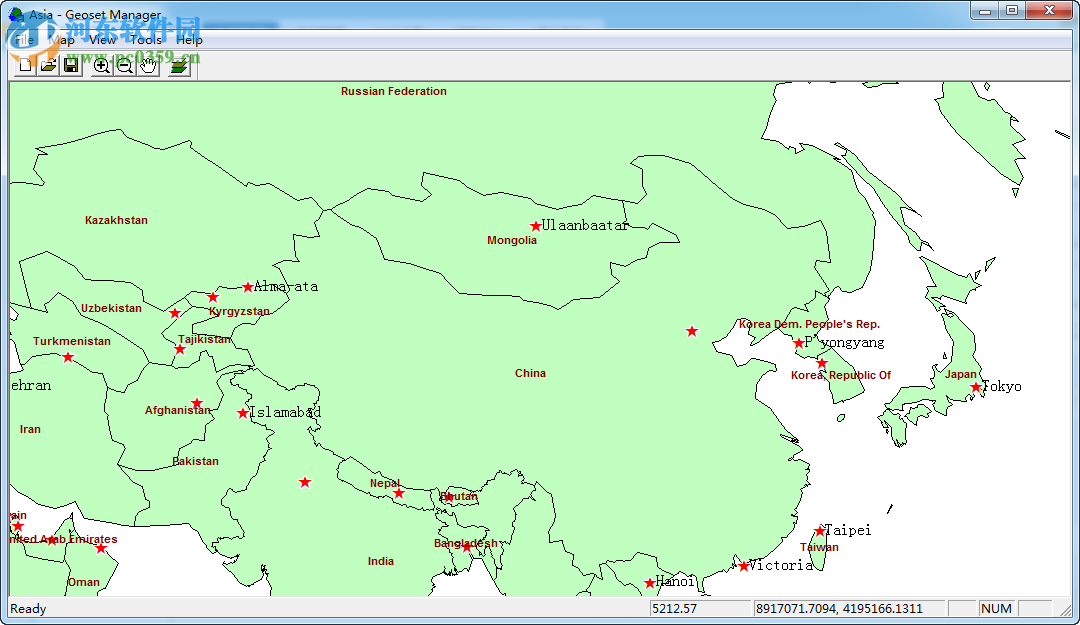Activate the Pan hand tool
This screenshot has width=1080, height=625.
[146, 64]
